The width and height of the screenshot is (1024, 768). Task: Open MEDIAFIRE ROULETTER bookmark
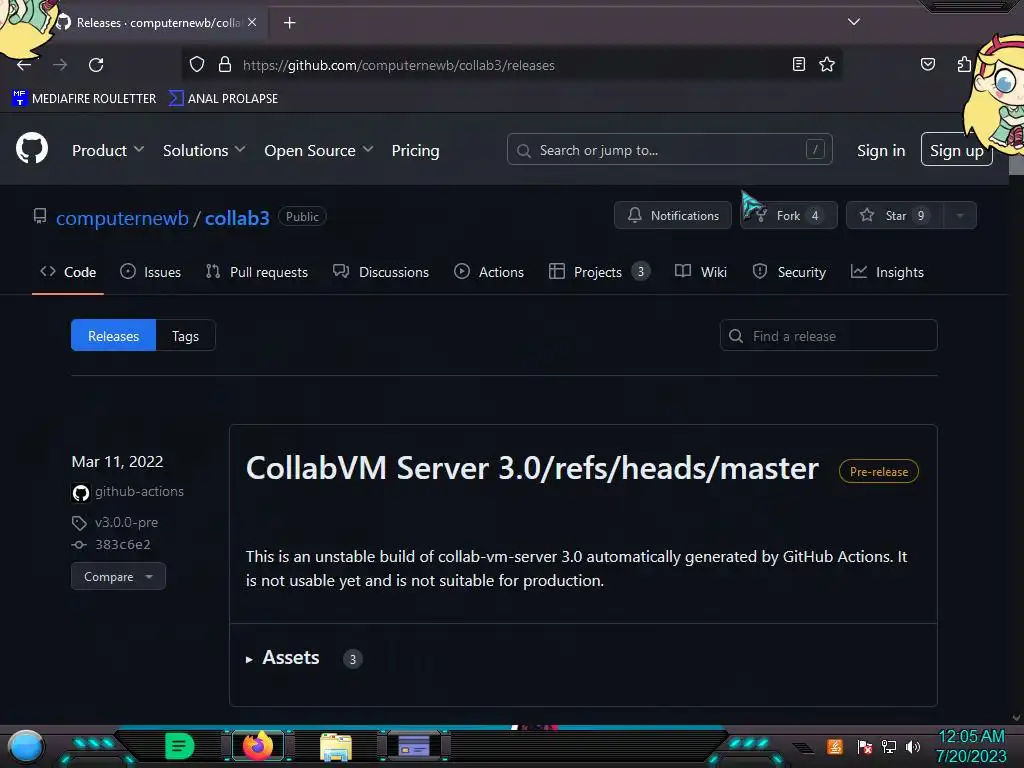tap(84, 99)
